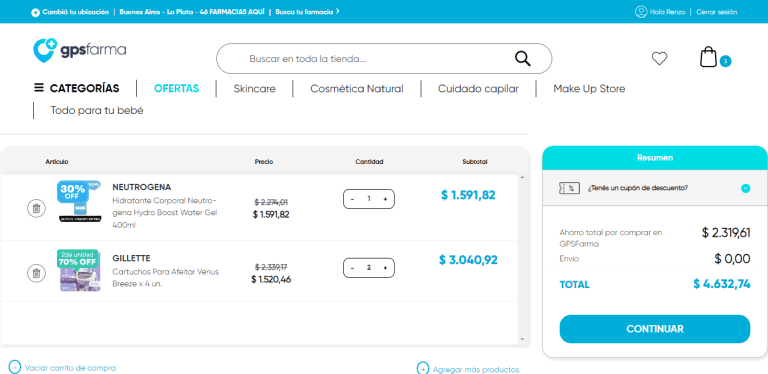Click the CONTINUAR button
This screenshot has height=374, width=768.
tap(654, 329)
